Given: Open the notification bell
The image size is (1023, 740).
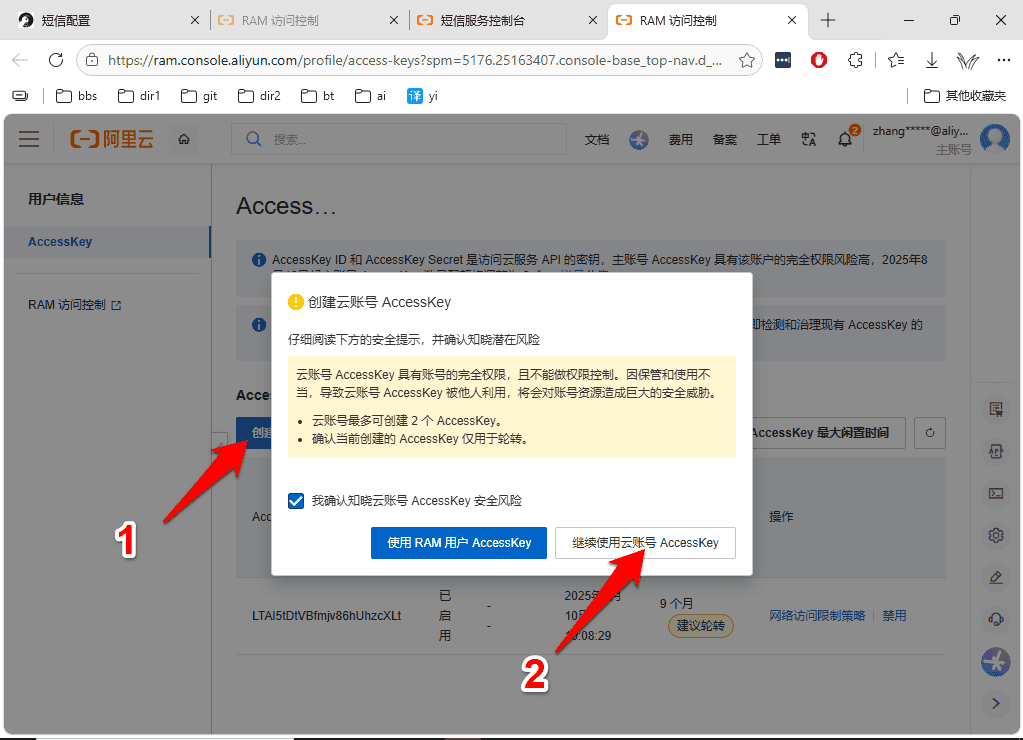Looking at the screenshot, I should coord(846,139).
